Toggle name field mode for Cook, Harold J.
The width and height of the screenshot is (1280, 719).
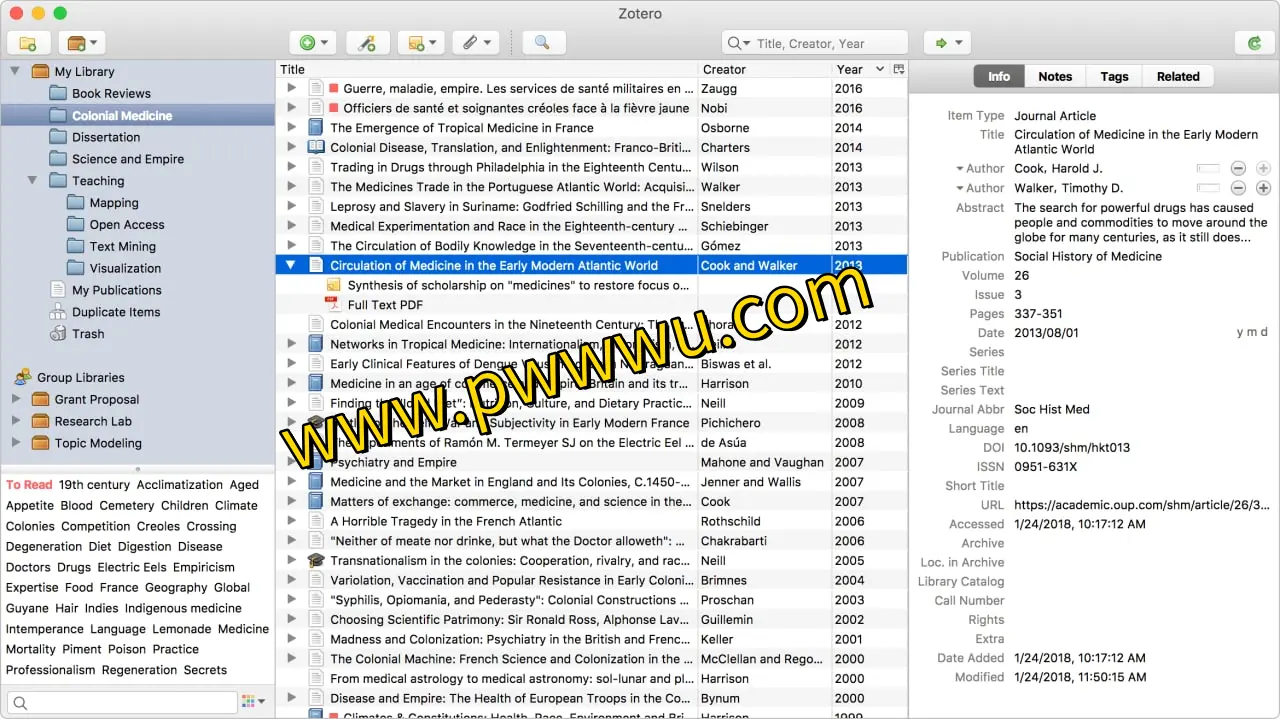coord(1208,169)
